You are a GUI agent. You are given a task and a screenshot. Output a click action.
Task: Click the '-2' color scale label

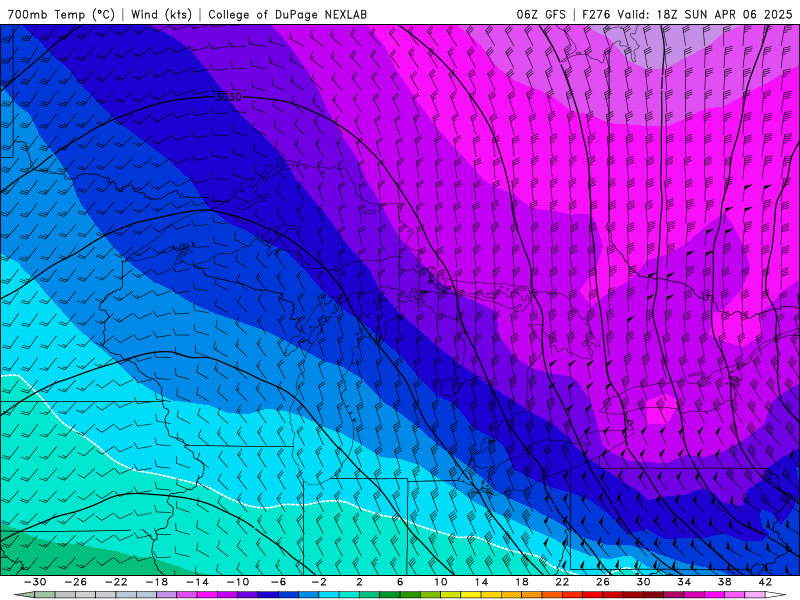pyautogui.click(x=319, y=582)
